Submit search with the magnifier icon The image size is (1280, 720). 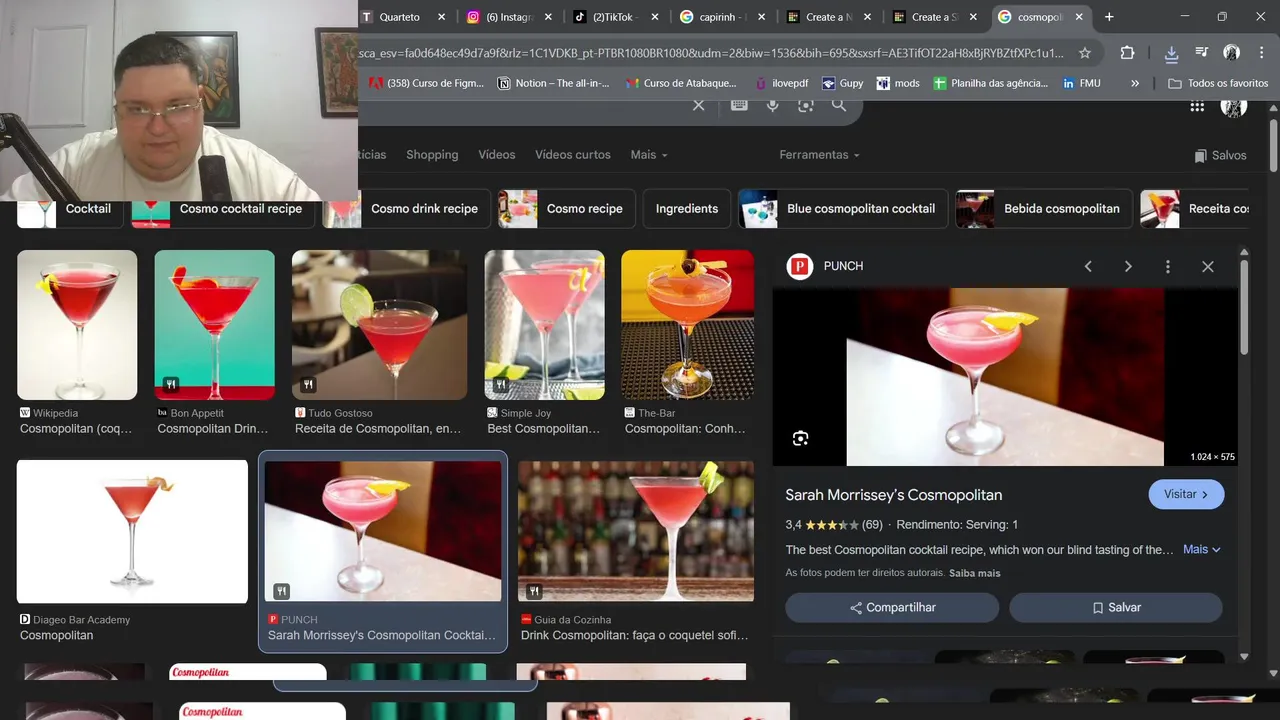[839, 105]
